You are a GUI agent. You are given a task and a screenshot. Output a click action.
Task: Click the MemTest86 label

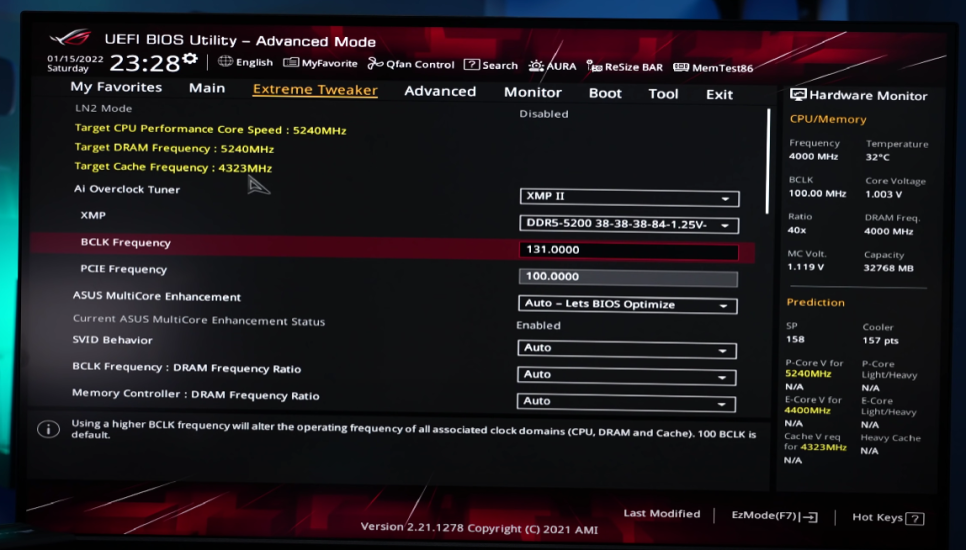722,68
